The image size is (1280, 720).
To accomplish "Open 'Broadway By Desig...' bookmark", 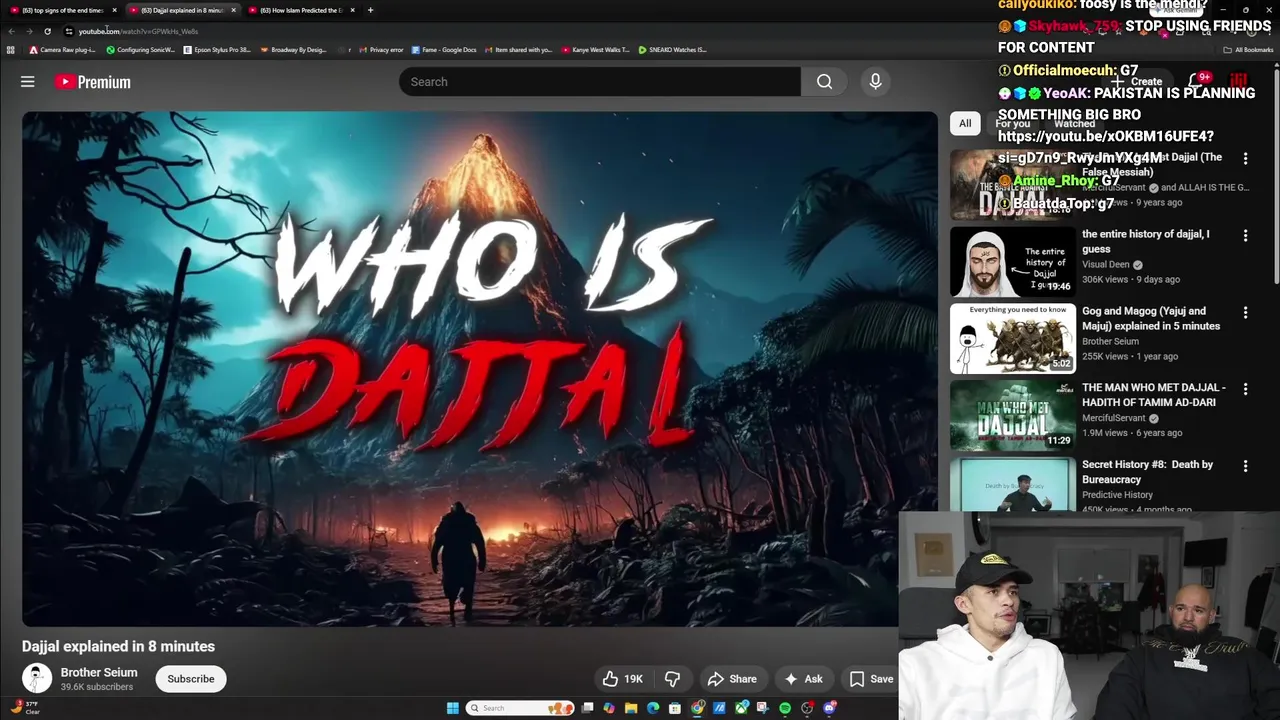I will (293, 50).
